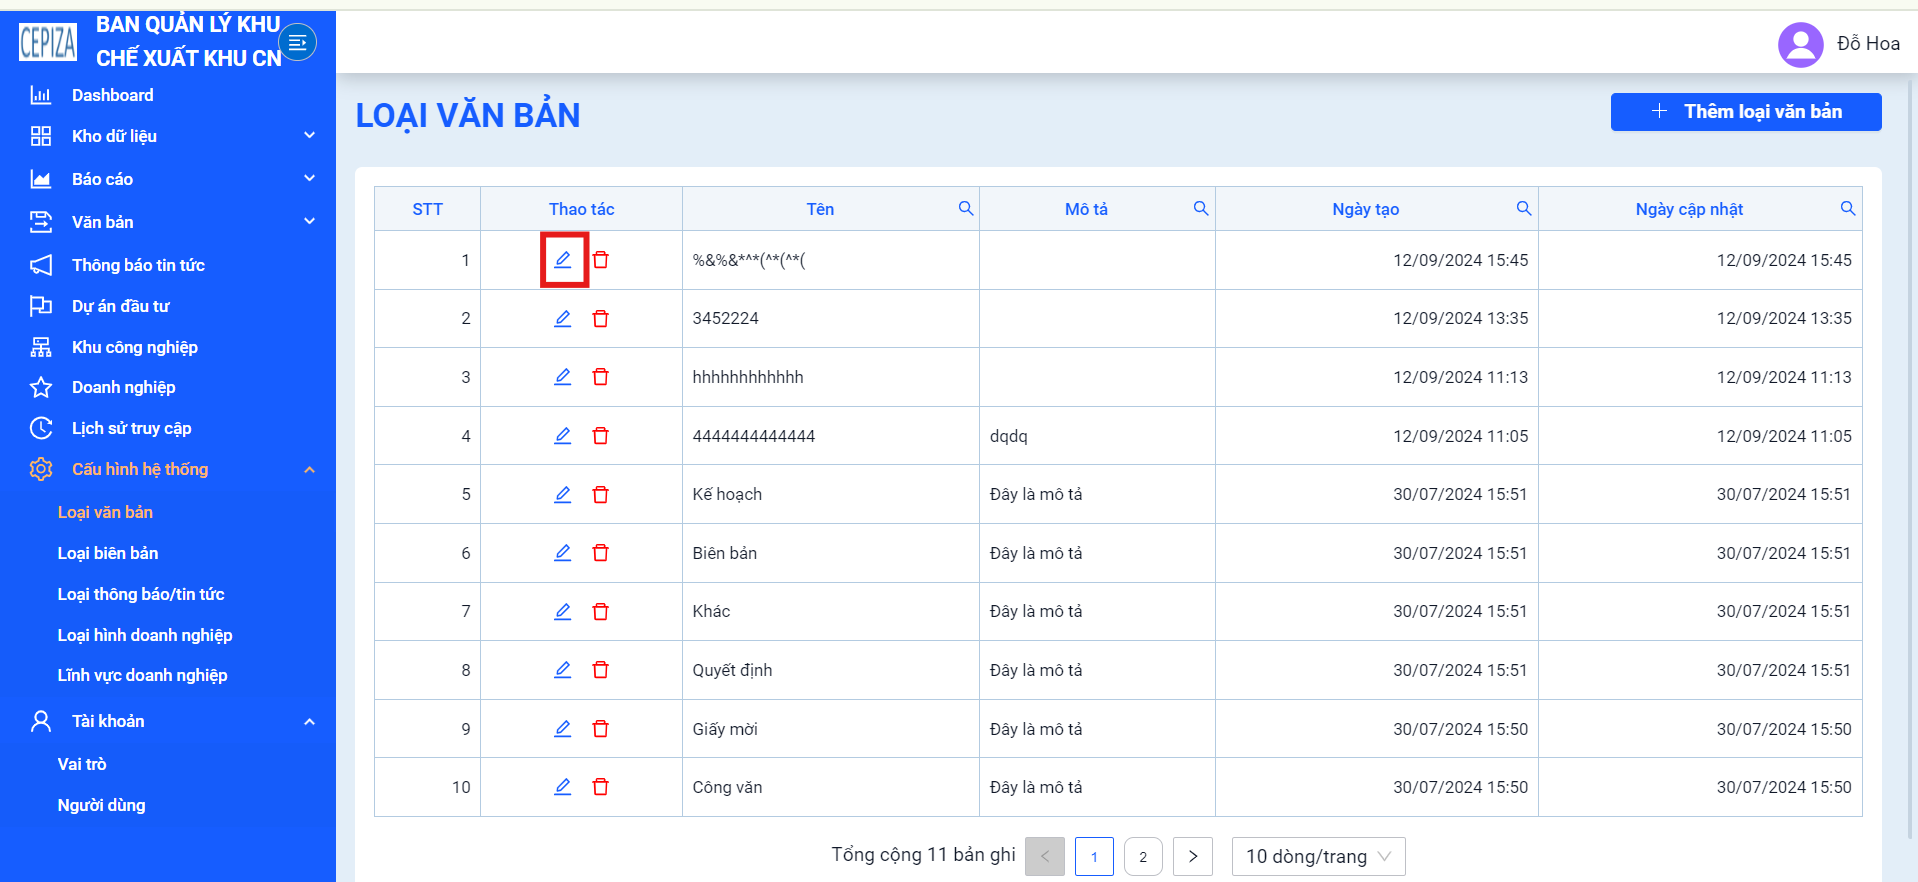Edit the 4444444444444 entry

pyautogui.click(x=563, y=436)
